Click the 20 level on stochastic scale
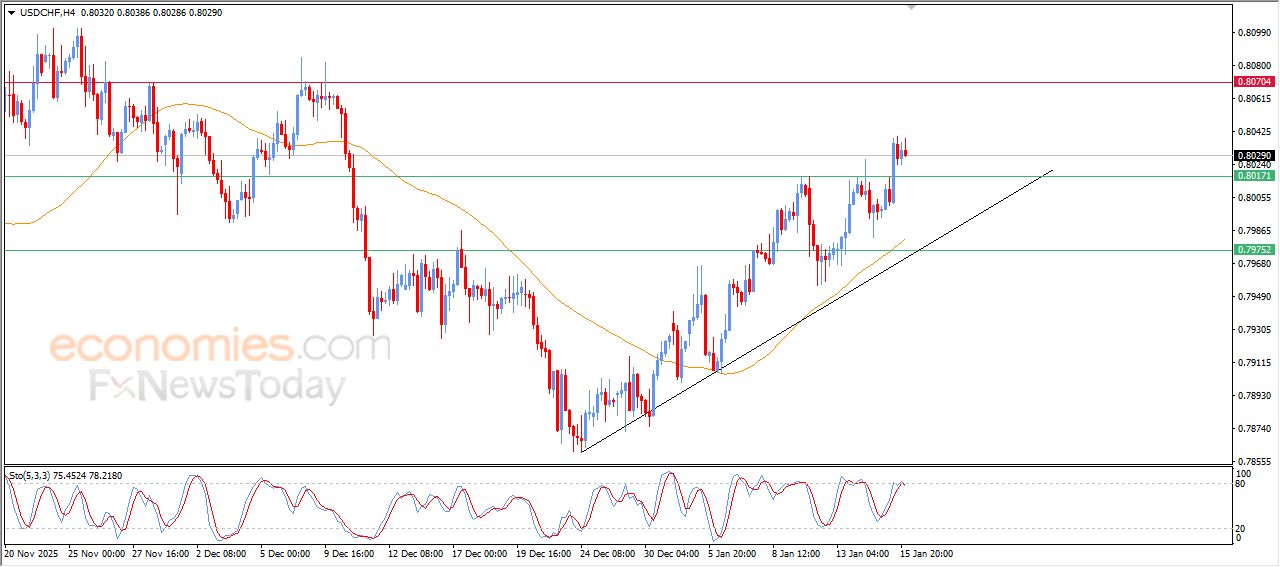This screenshot has width=1280, height=567. pos(1241,527)
